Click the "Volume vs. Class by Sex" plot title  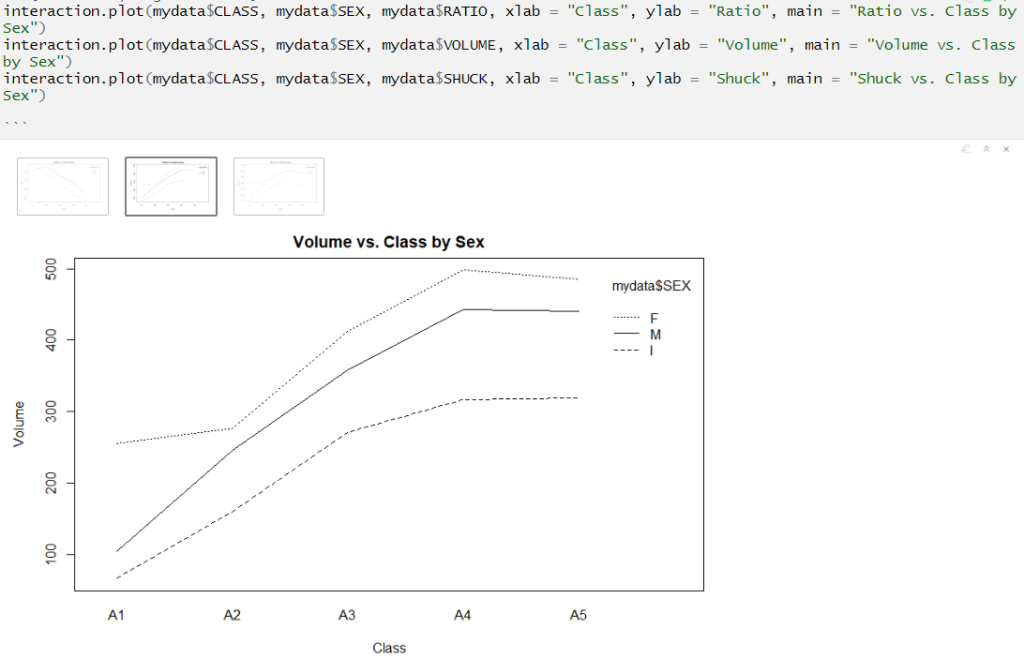(x=388, y=242)
